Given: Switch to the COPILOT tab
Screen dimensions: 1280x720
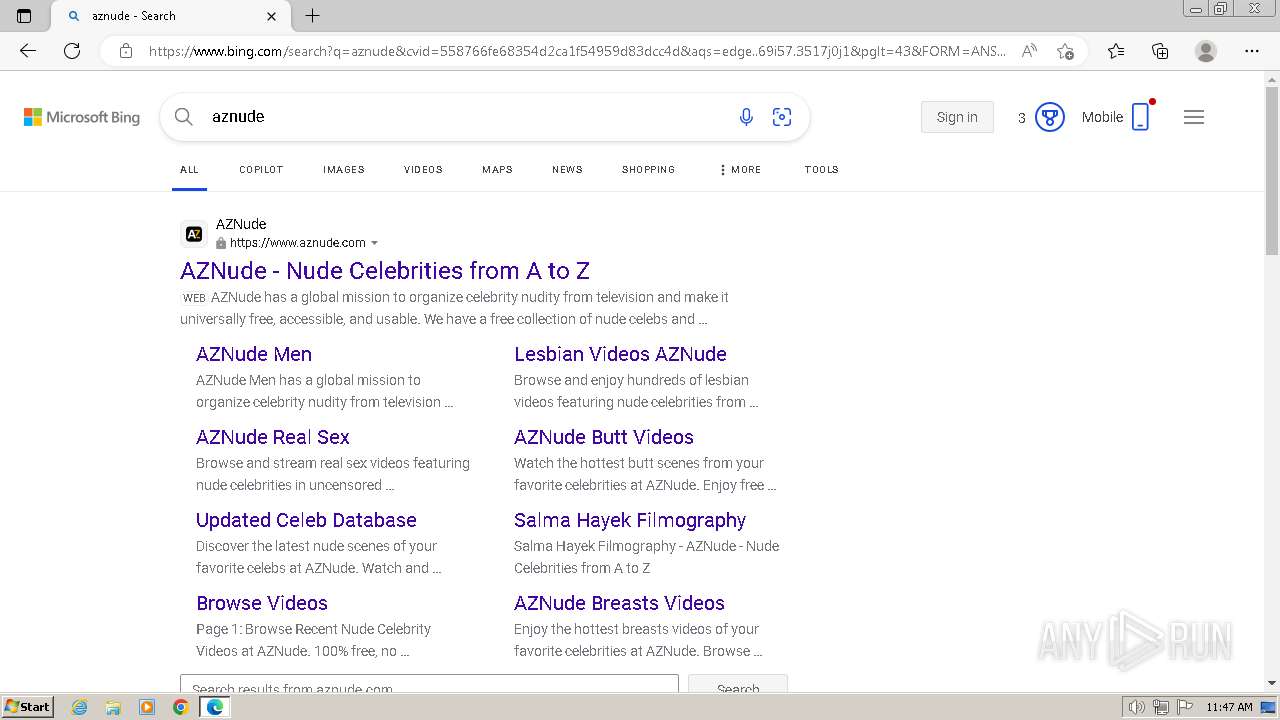Looking at the screenshot, I should 261,170.
